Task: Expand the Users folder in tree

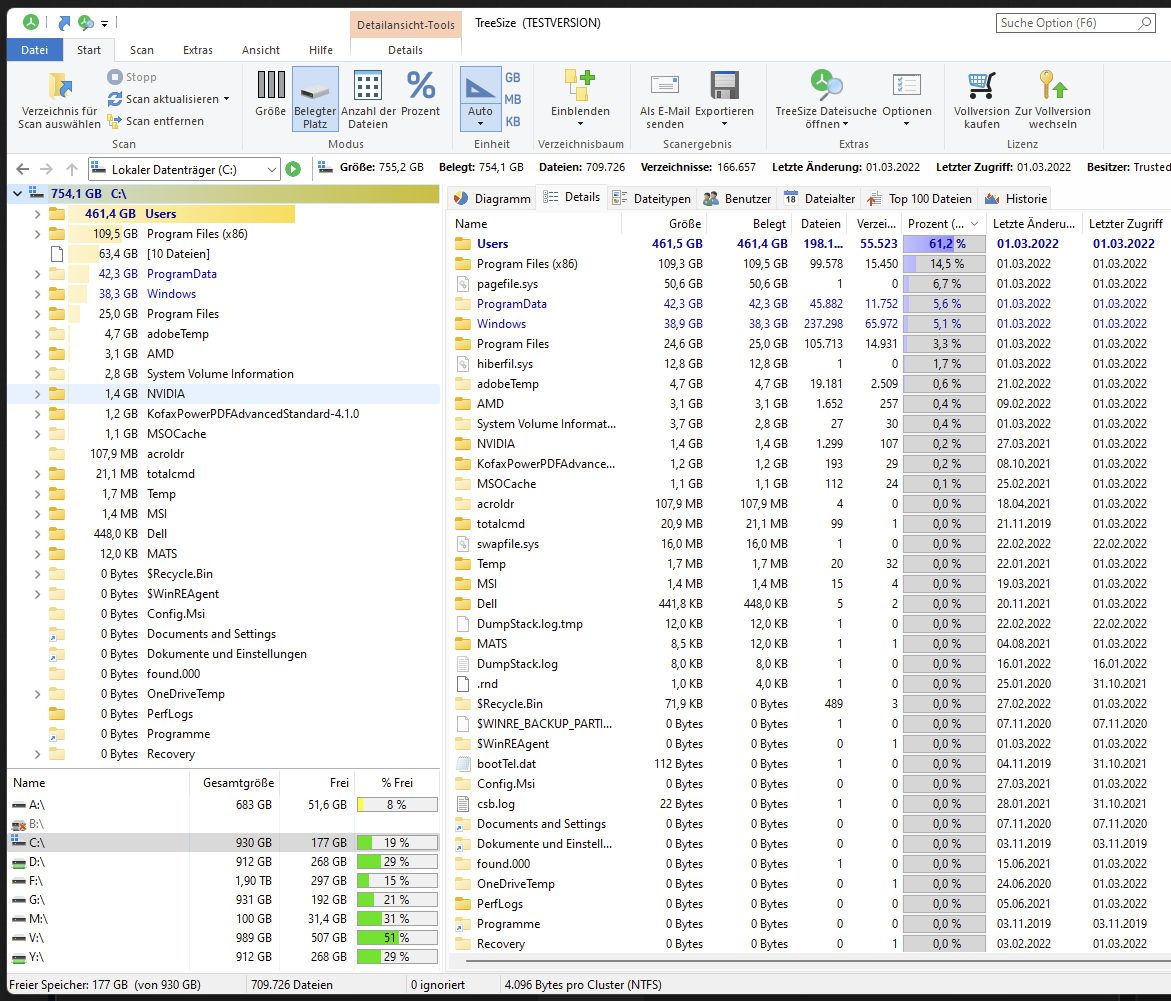Action: [37, 214]
